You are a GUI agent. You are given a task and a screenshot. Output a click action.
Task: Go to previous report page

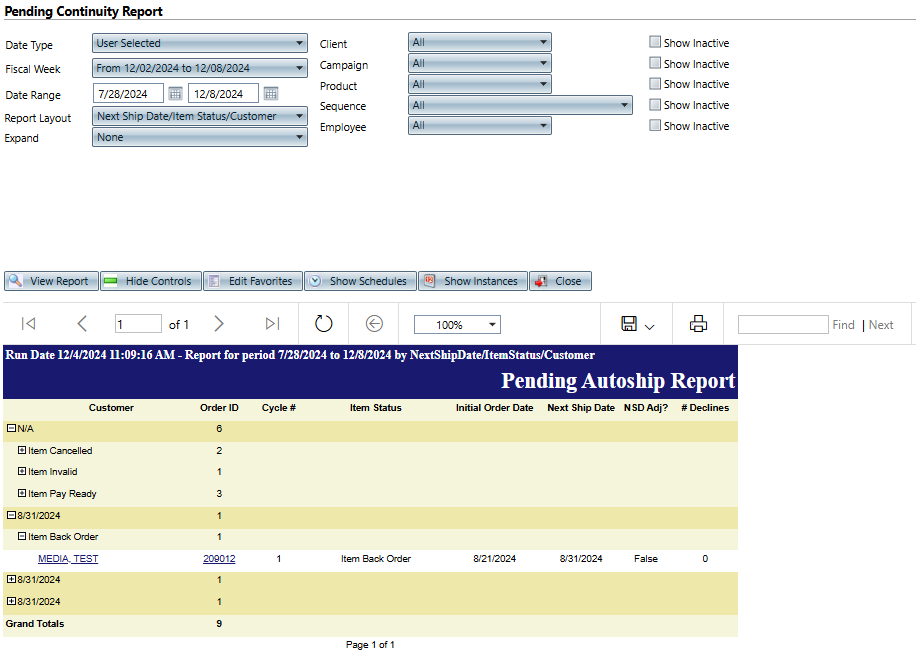82,324
